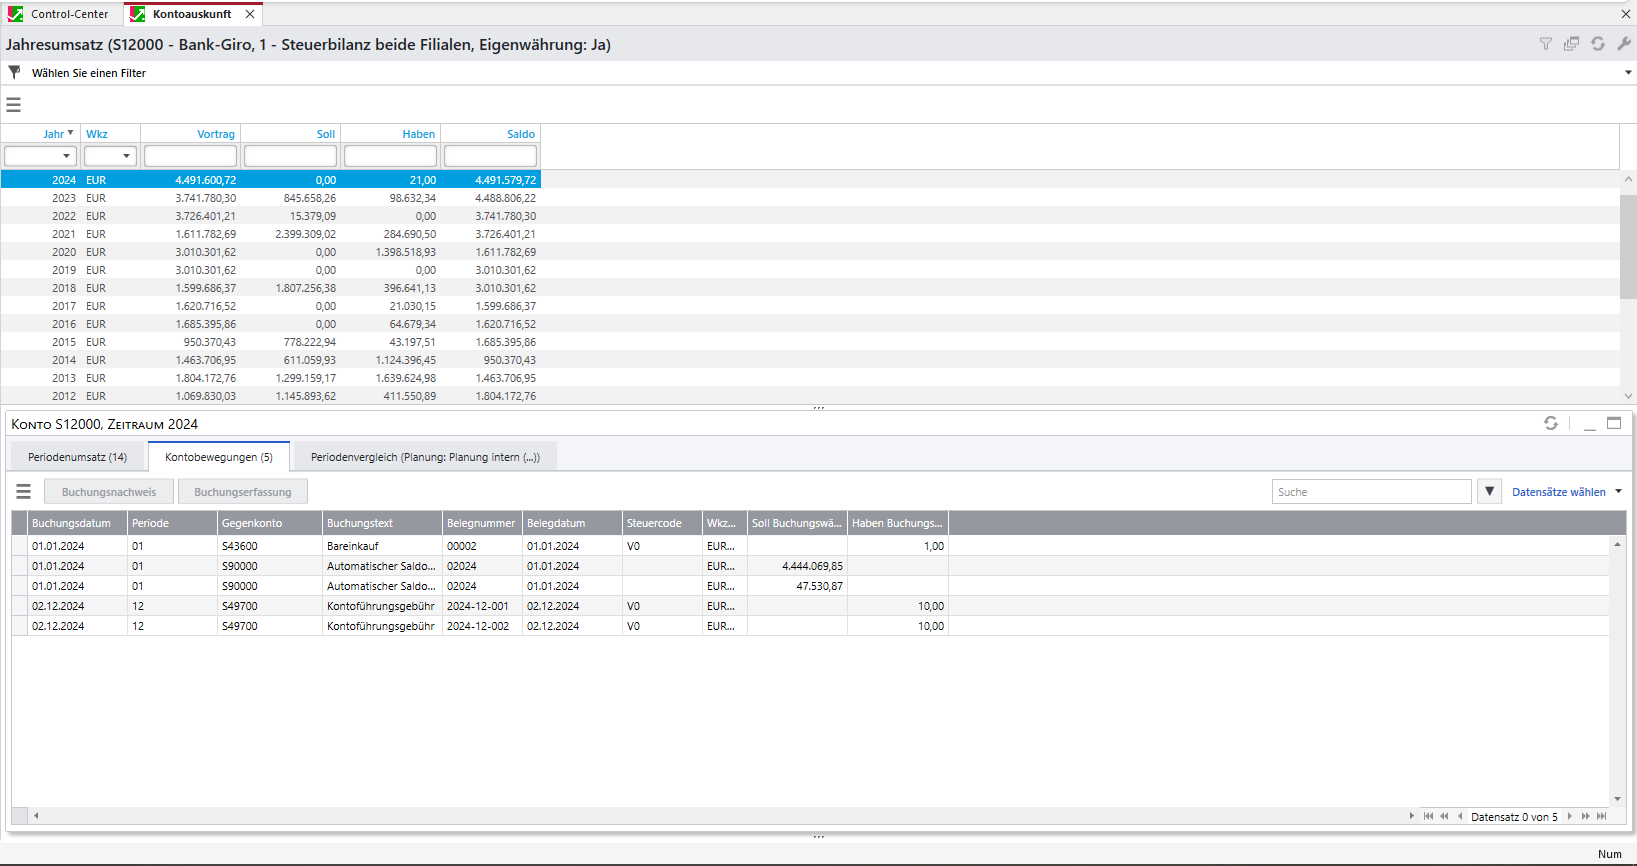Refresh the Konto S12000 detail panel
The height and width of the screenshot is (866, 1637).
1551,424
